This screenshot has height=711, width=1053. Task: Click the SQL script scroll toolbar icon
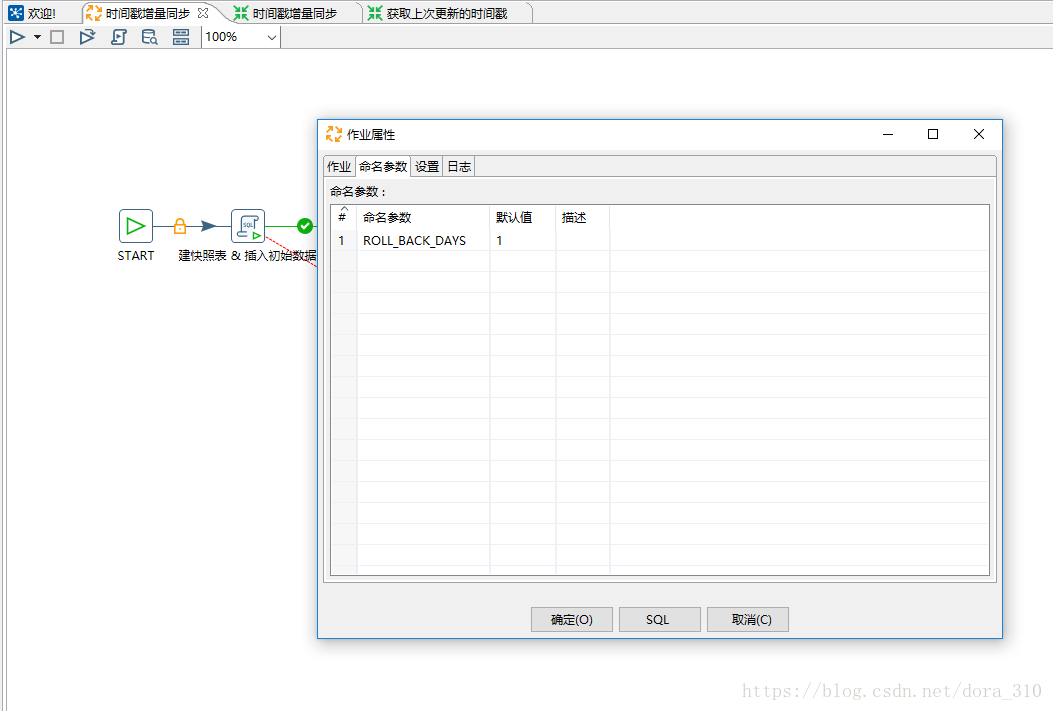[118, 37]
